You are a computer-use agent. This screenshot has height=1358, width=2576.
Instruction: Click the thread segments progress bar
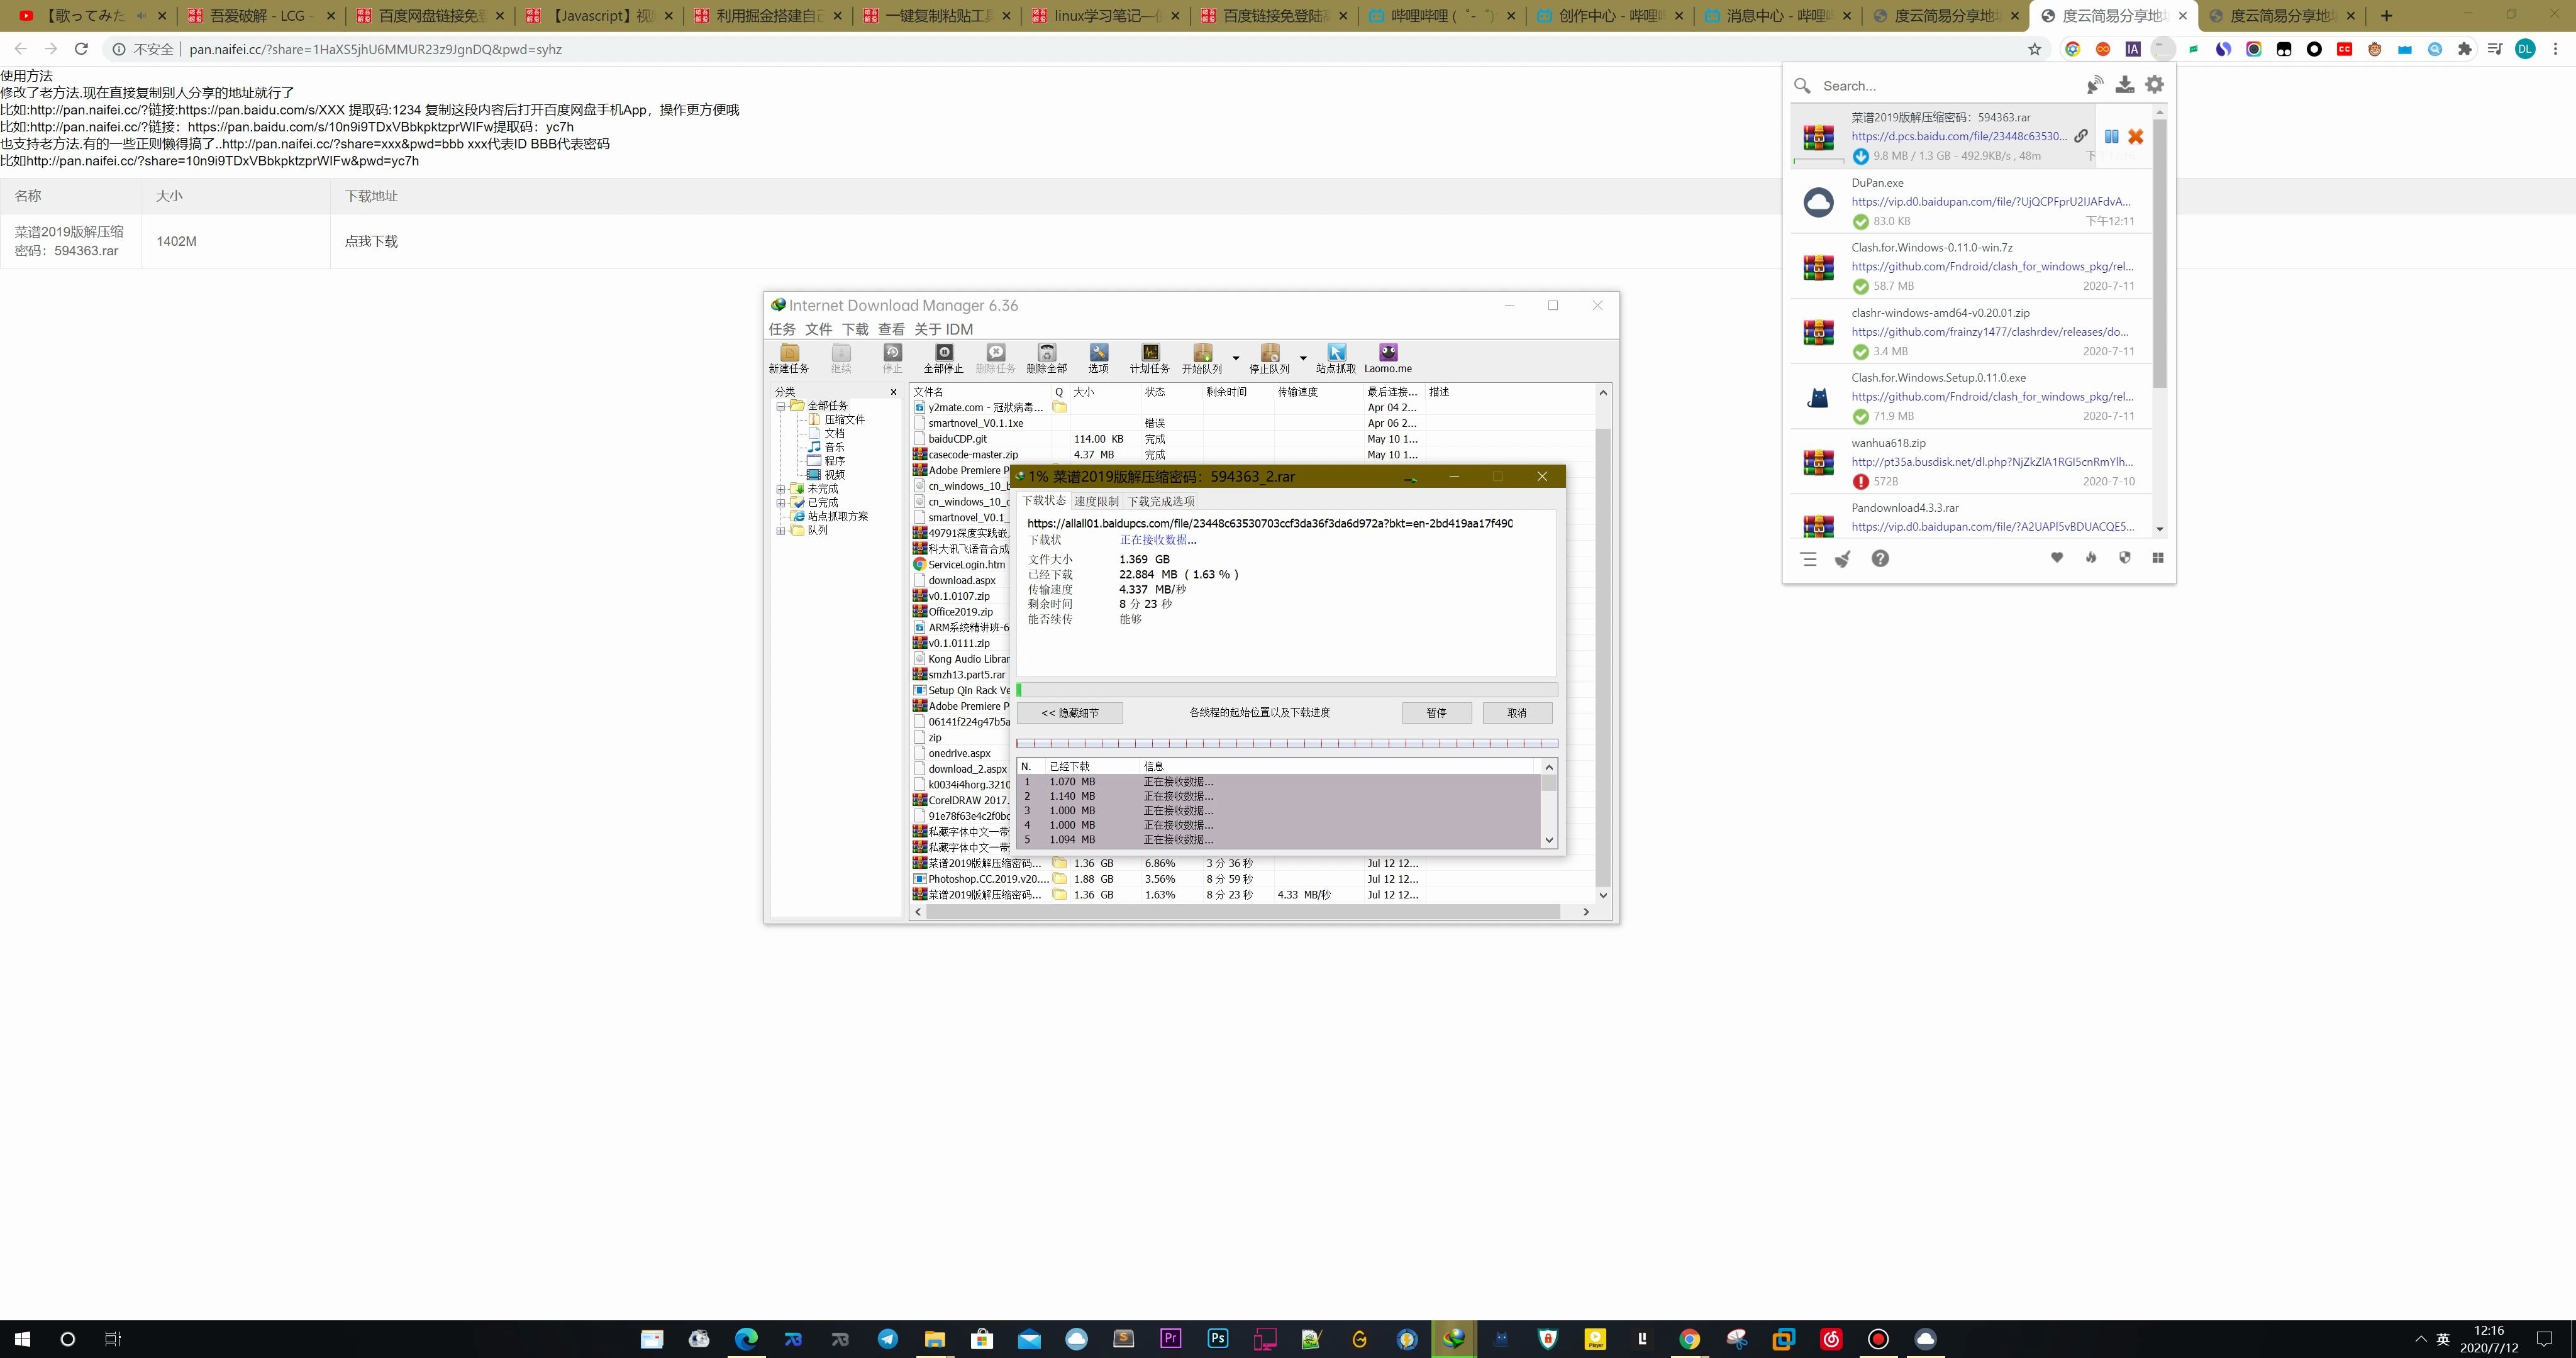(1286, 743)
